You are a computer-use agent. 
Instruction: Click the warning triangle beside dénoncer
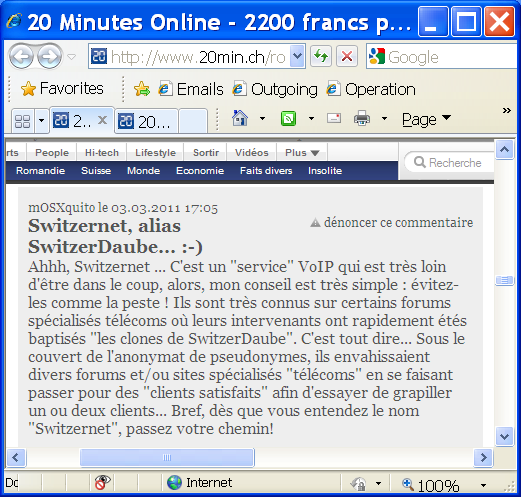pyautogui.click(x=315, y=222)
